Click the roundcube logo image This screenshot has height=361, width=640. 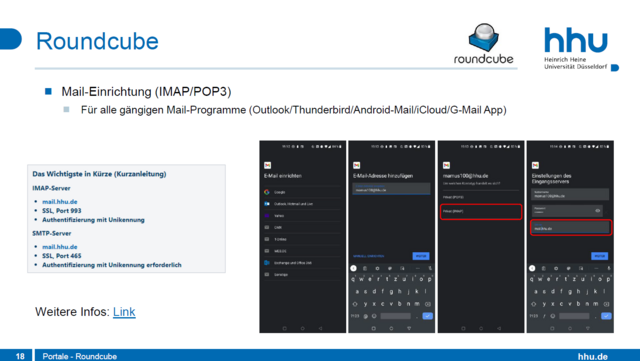(x=484, y=44)
